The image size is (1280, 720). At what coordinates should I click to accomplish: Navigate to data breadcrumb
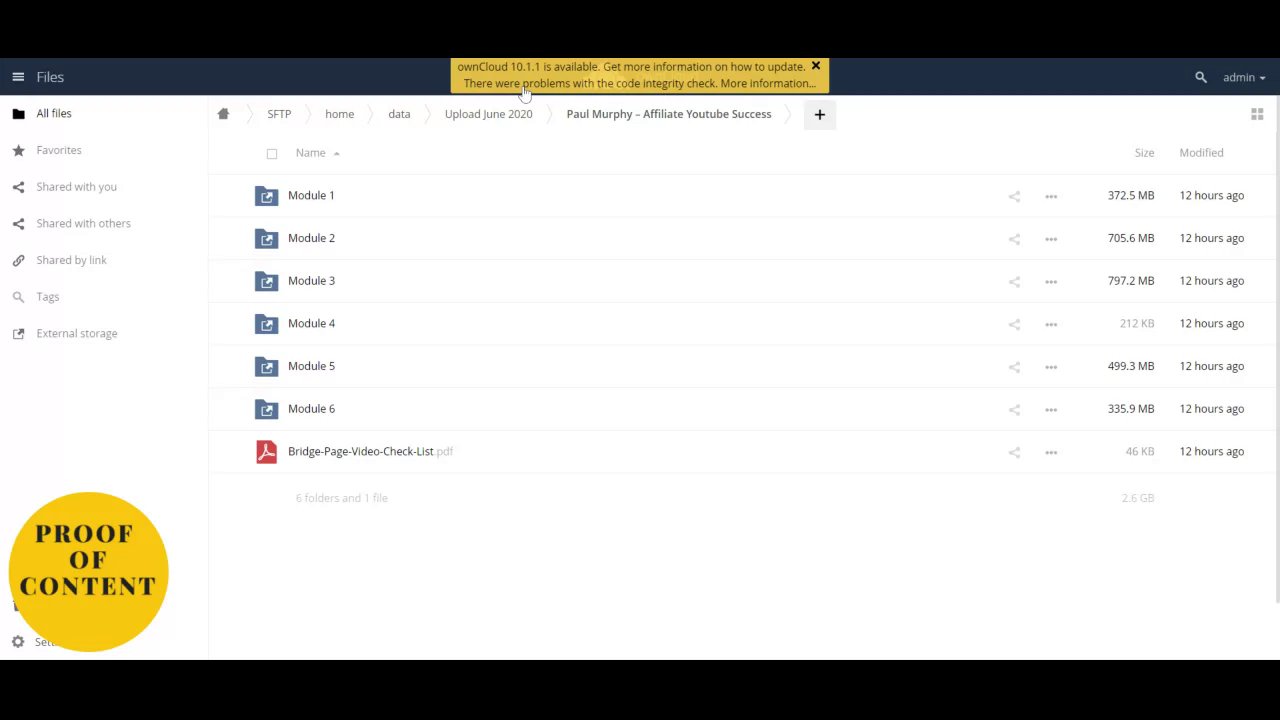[399, 114]
